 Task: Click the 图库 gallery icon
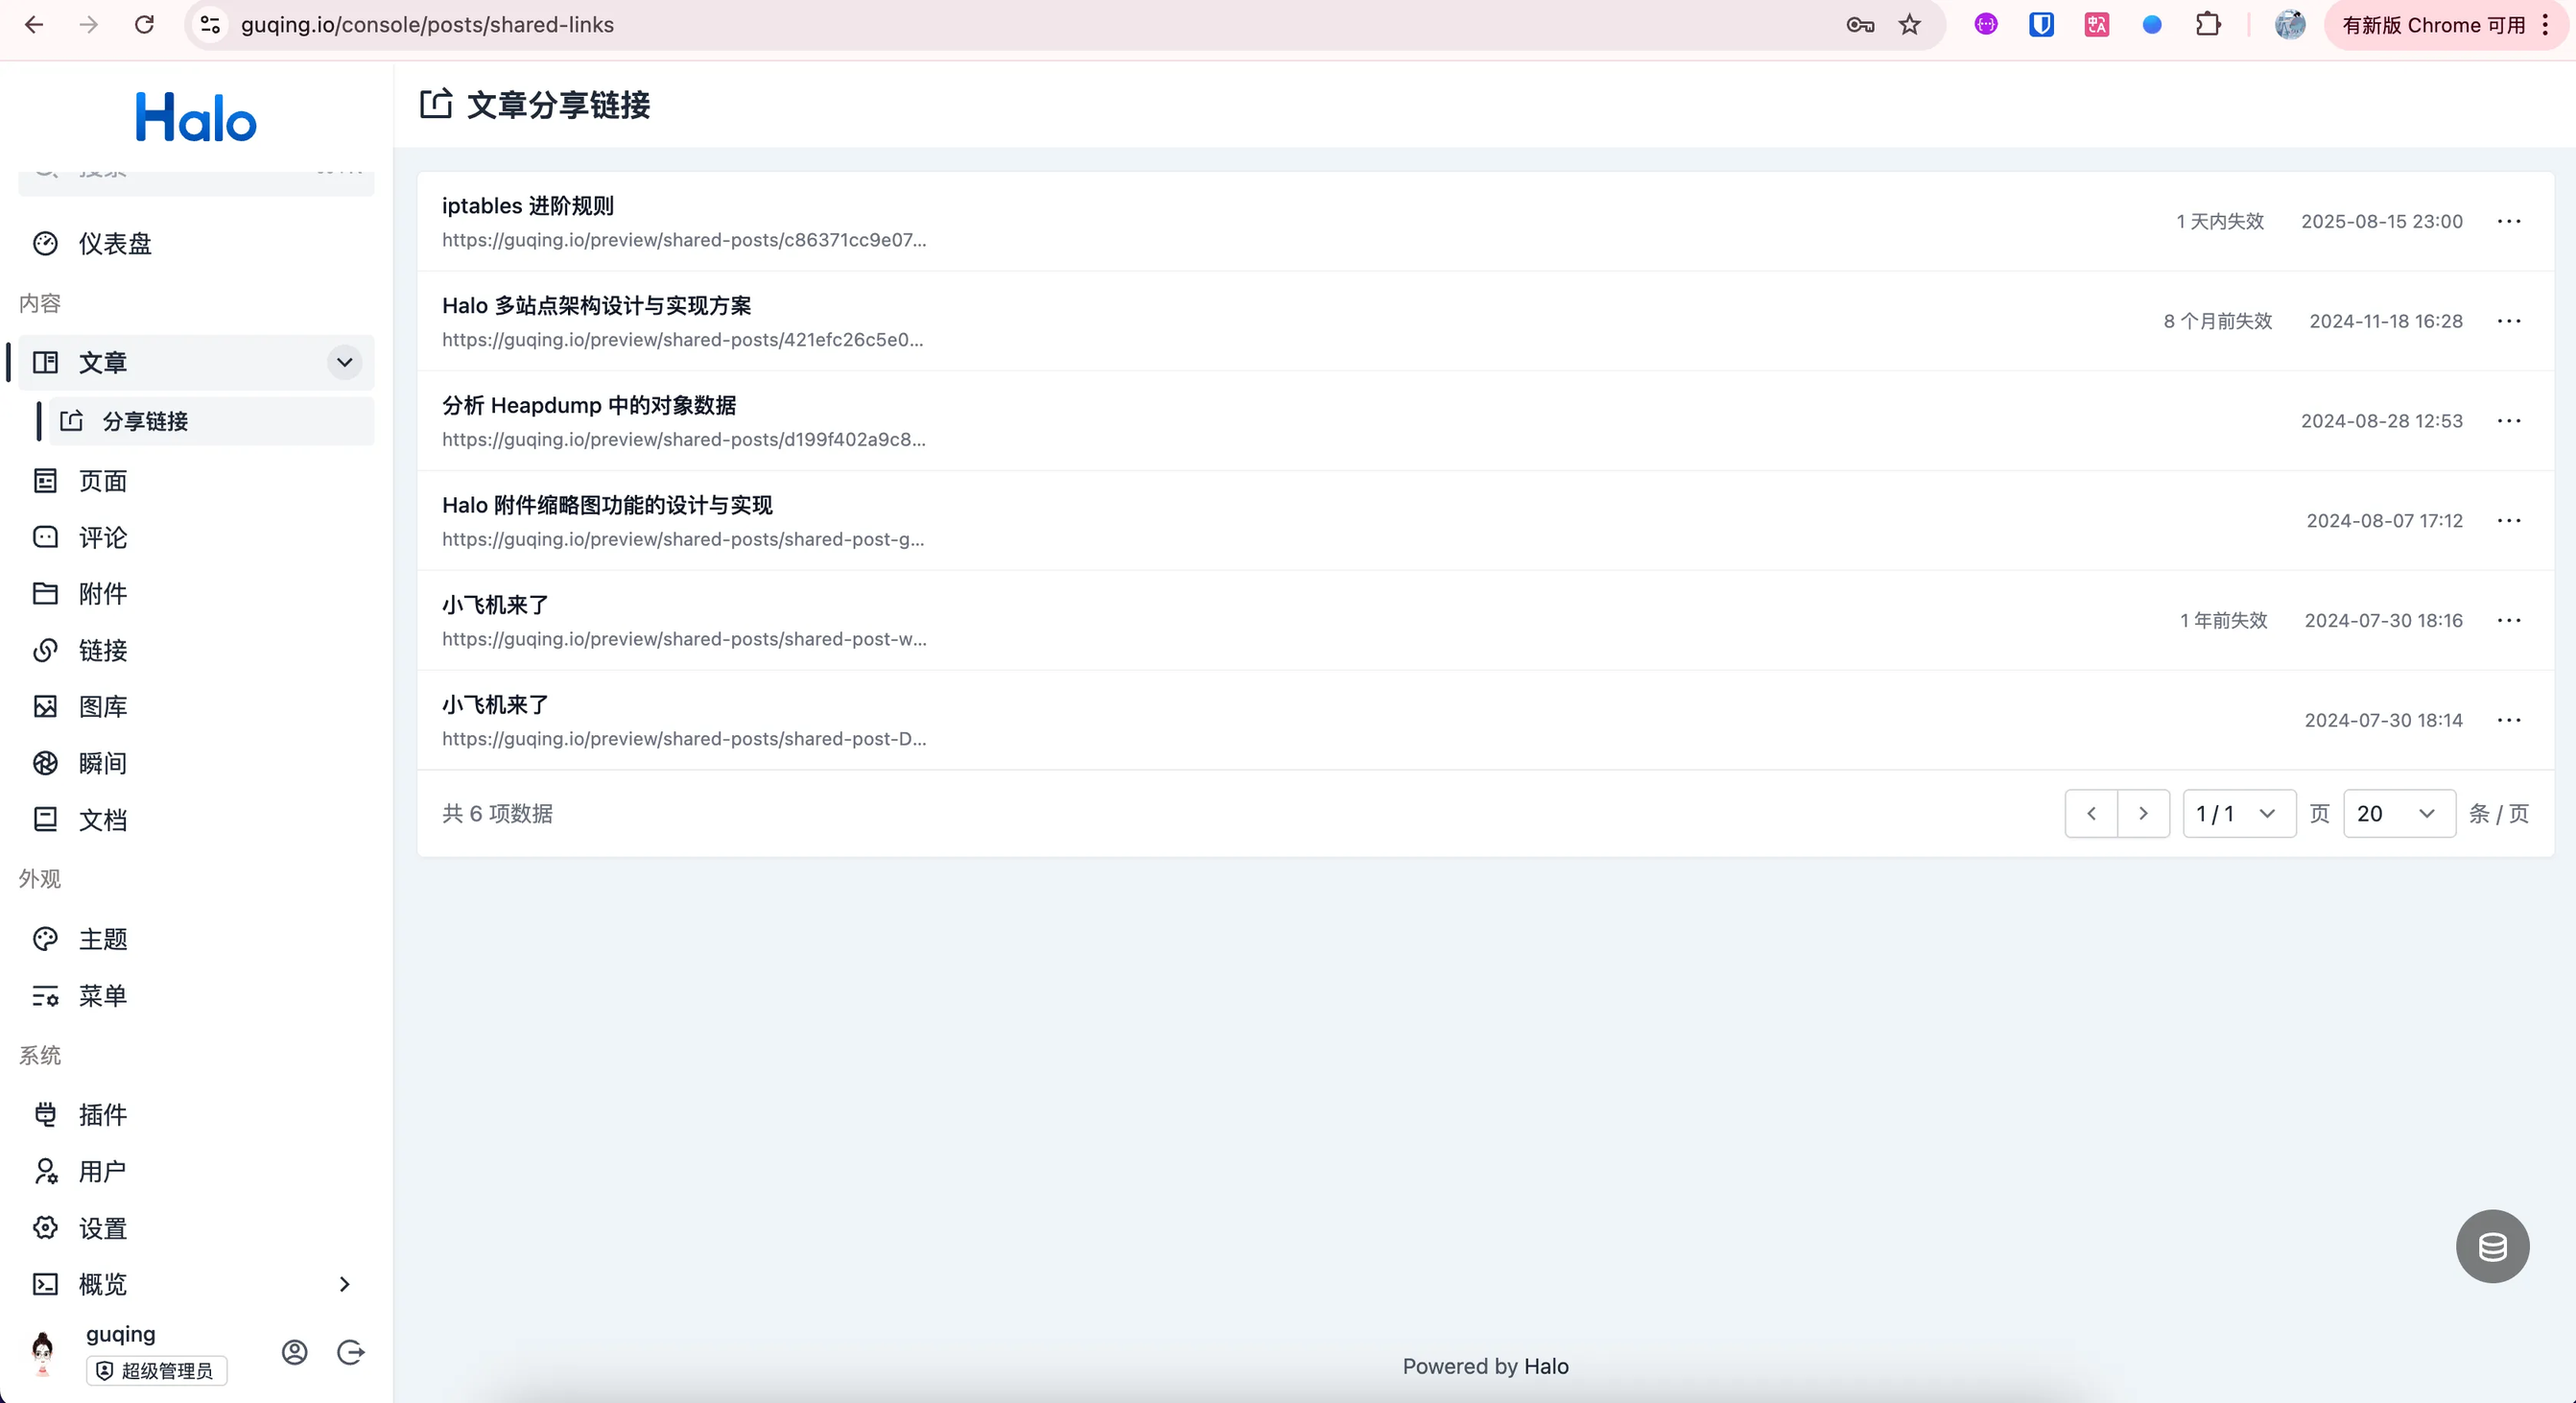coord(45,707)
